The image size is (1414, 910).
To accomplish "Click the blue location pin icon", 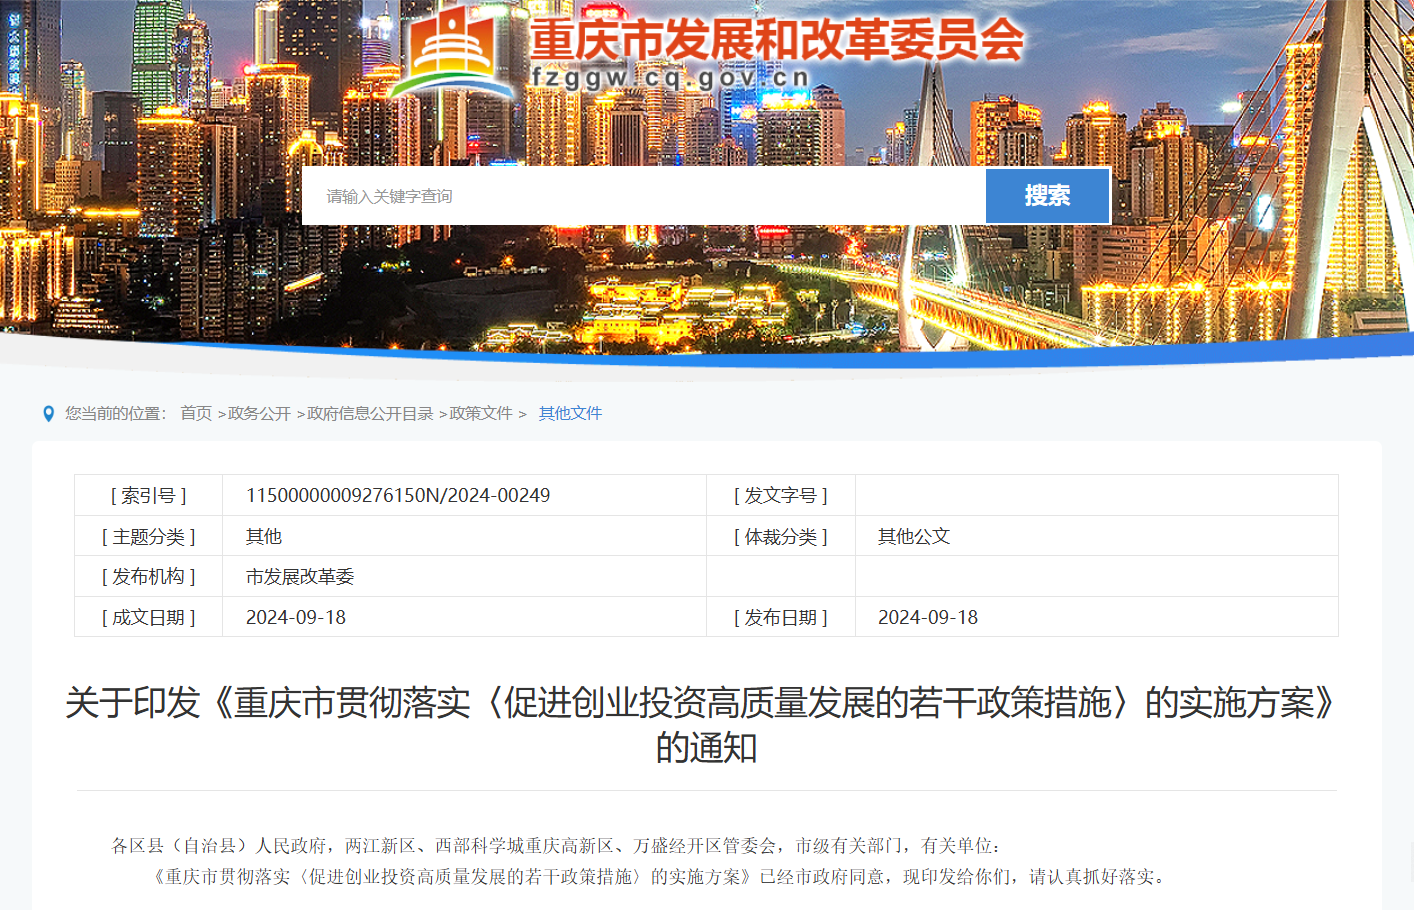I will (47, 414).
